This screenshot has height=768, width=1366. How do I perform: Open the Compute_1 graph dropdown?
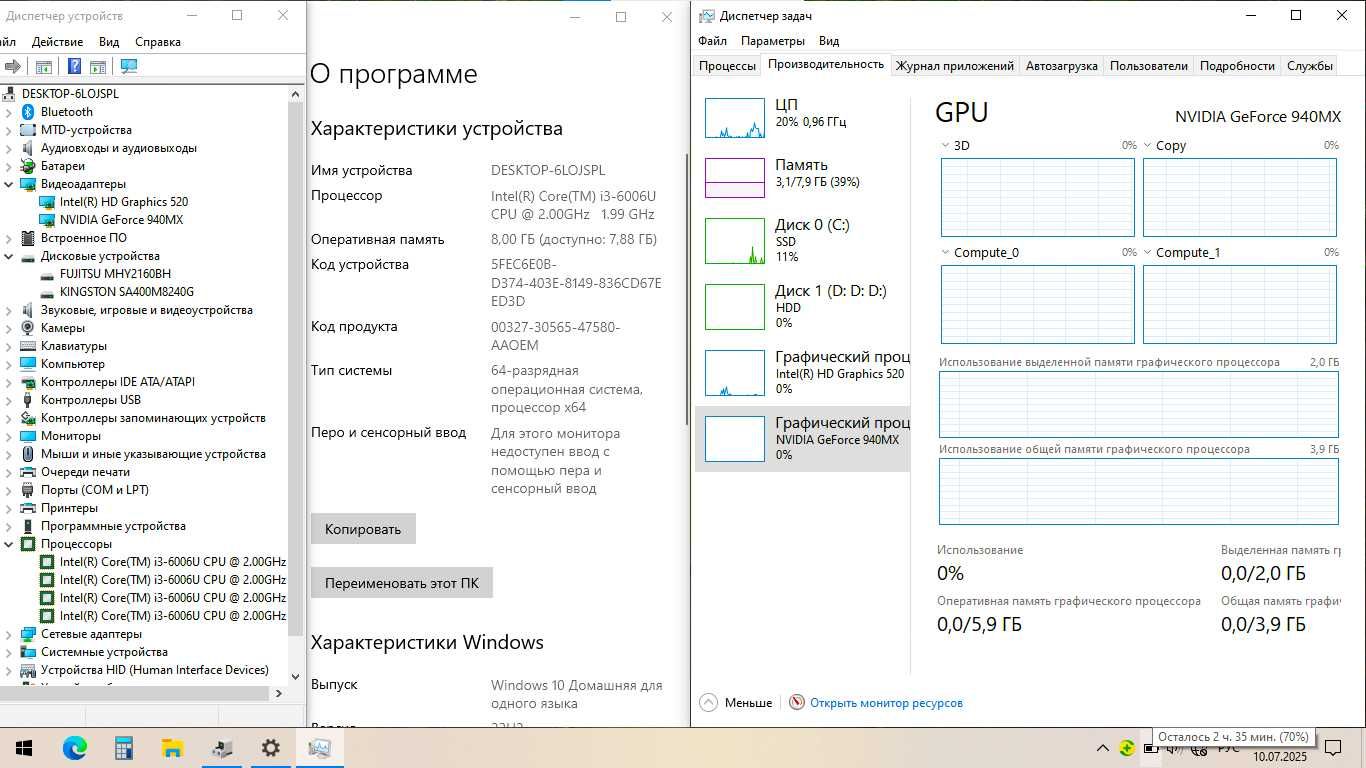tap(1148, 253)
